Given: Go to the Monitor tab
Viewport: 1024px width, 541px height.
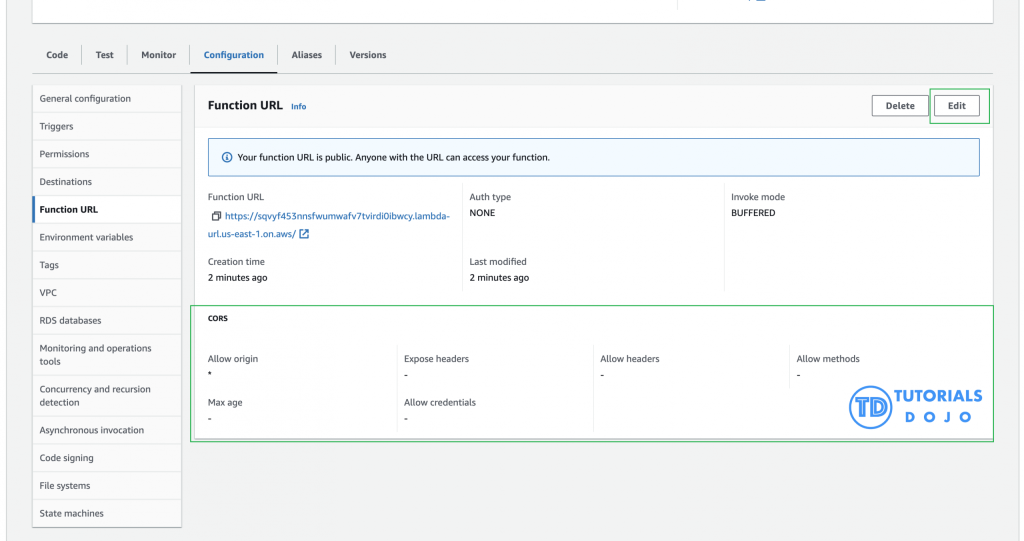Looking at the screenshot, I should 158,55.
